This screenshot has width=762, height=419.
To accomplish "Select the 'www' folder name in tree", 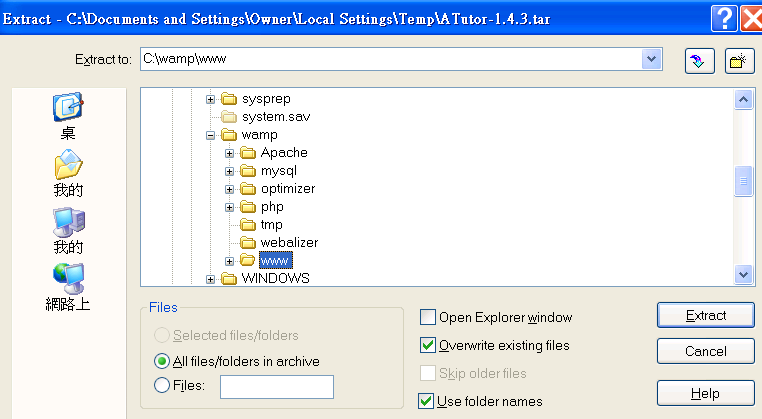I will point(276,261).
